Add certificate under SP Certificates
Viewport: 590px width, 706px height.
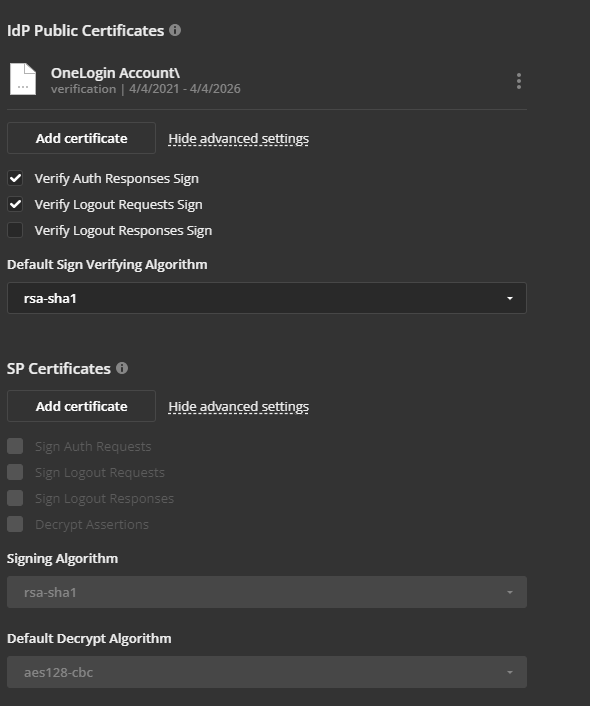pyautogui.click(x=82, y=406)
